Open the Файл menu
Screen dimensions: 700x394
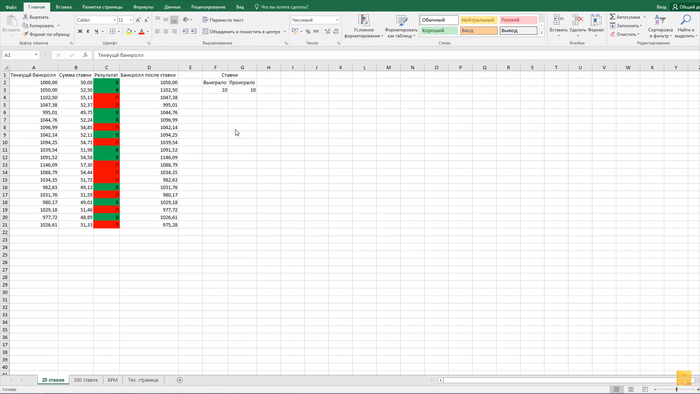point(11,7)
